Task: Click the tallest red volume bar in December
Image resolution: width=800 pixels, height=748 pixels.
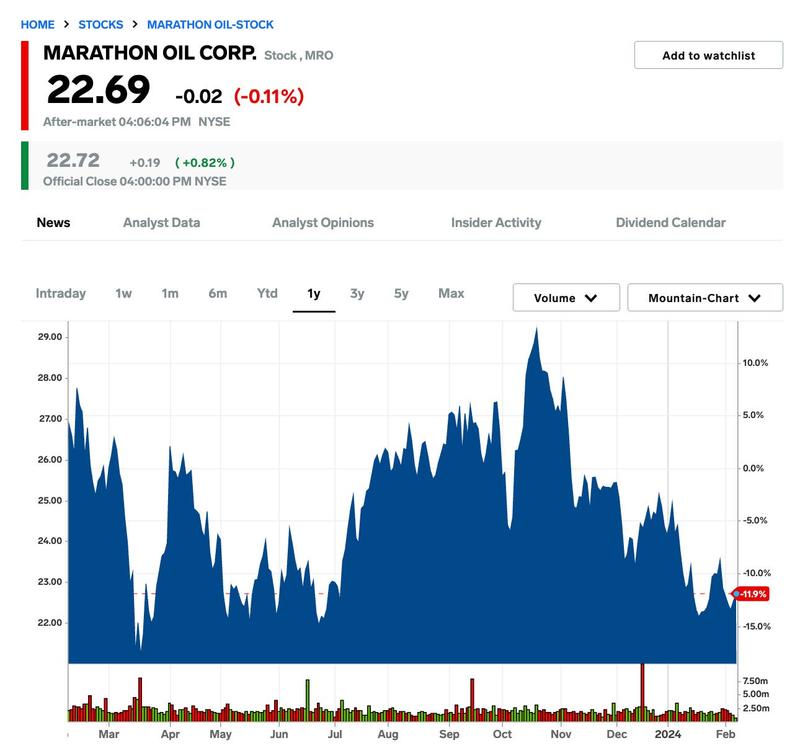Action: coord(642,692)
